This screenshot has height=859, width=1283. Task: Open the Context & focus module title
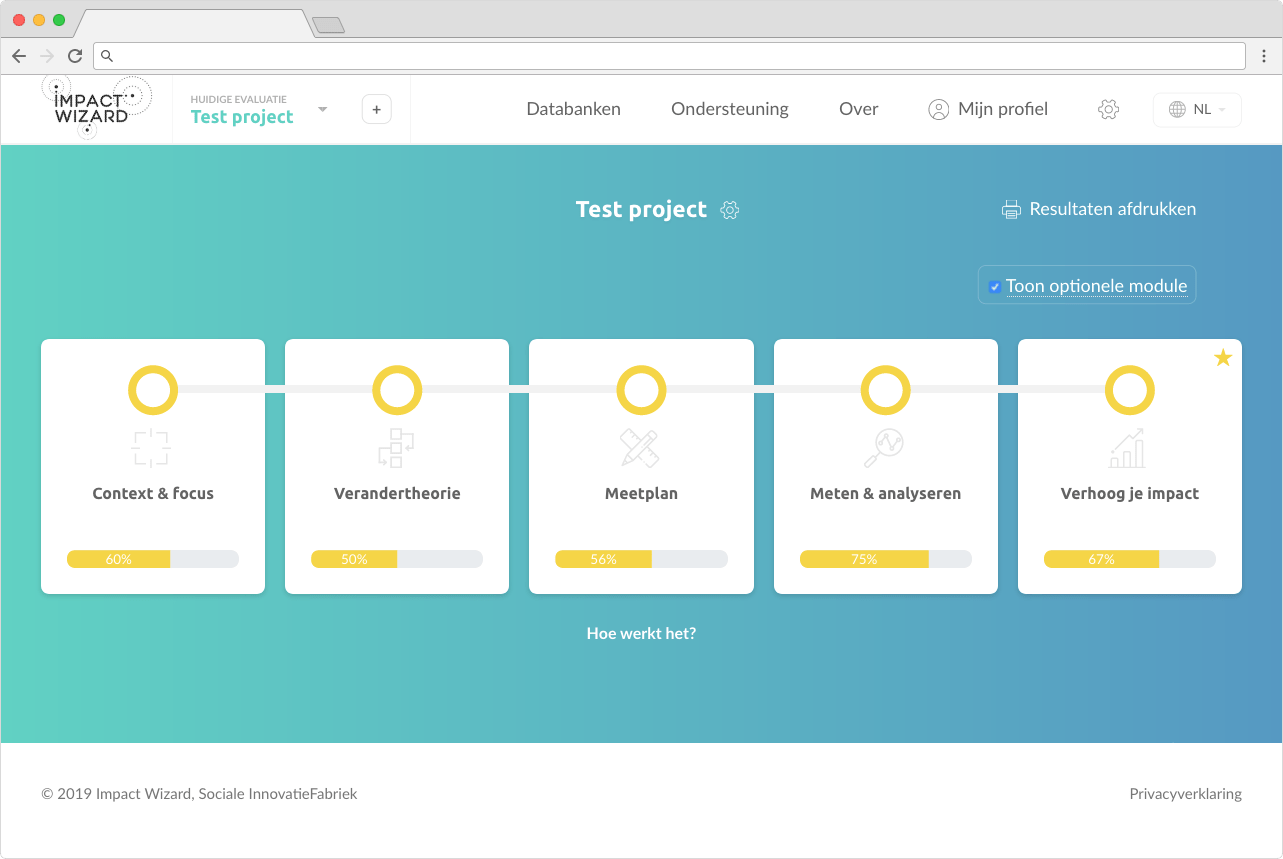pyautogui.click(x=153, y=493)
